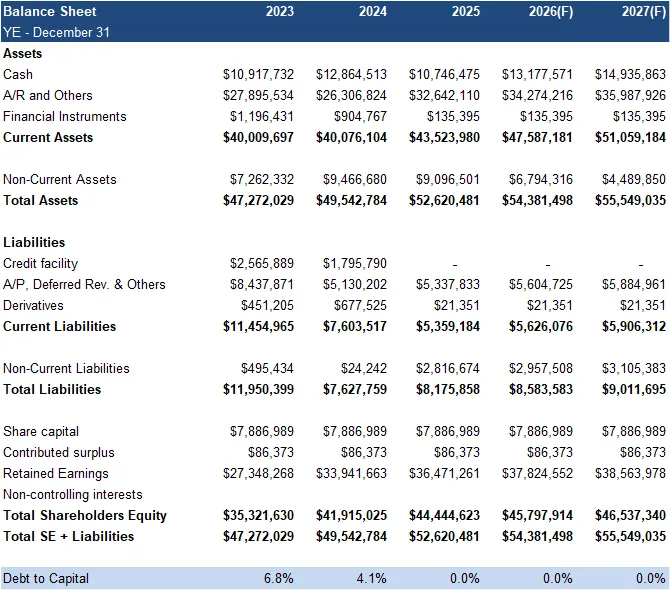
Task: Click 2024 Credit facility value $1,795,790
Action: pos(355,263)
